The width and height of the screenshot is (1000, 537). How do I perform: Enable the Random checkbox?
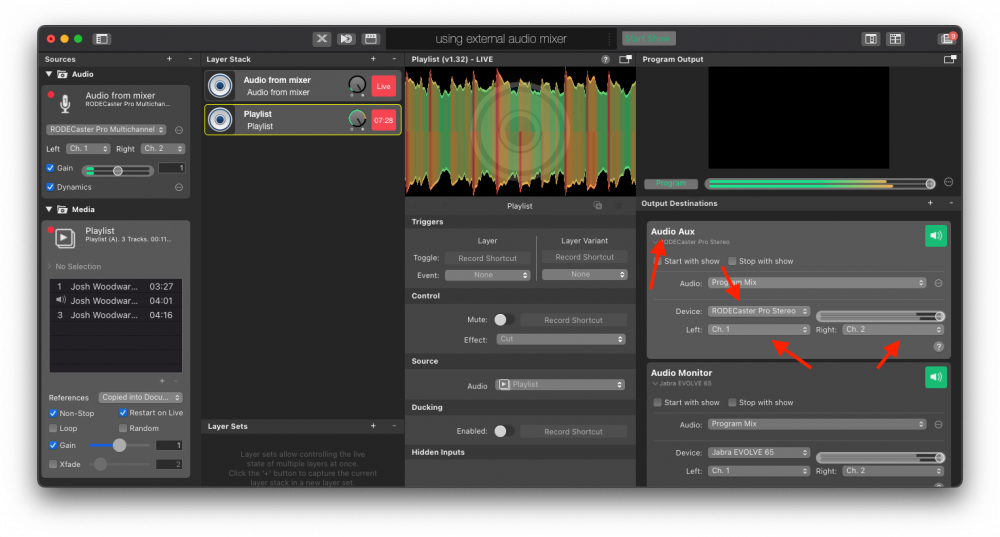click(122, 429)
